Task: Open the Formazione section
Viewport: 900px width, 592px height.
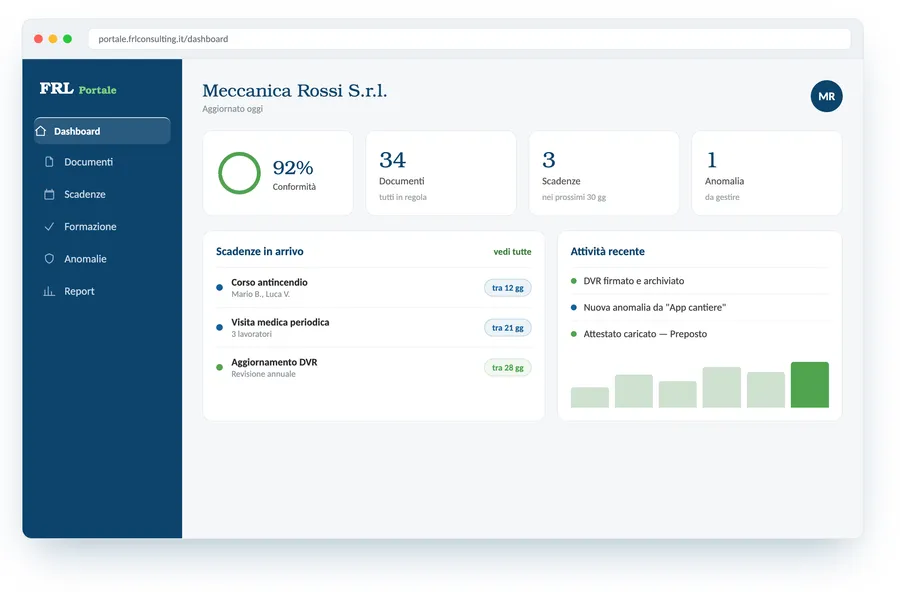Action: click(102, 226)
